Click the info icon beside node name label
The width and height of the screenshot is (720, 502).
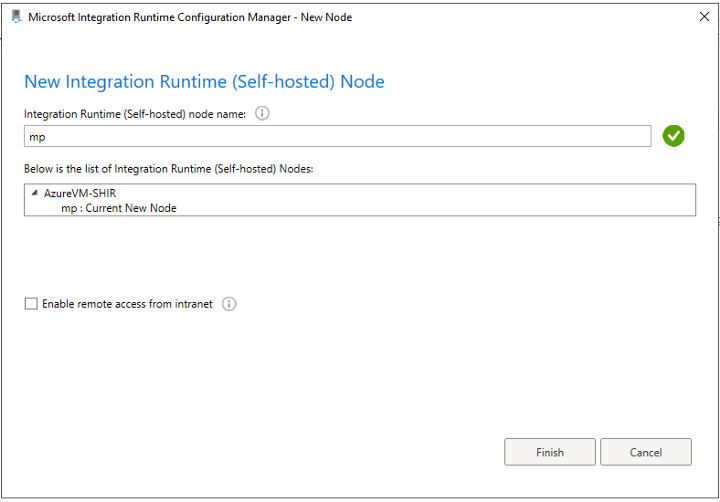tap(263, 114)
